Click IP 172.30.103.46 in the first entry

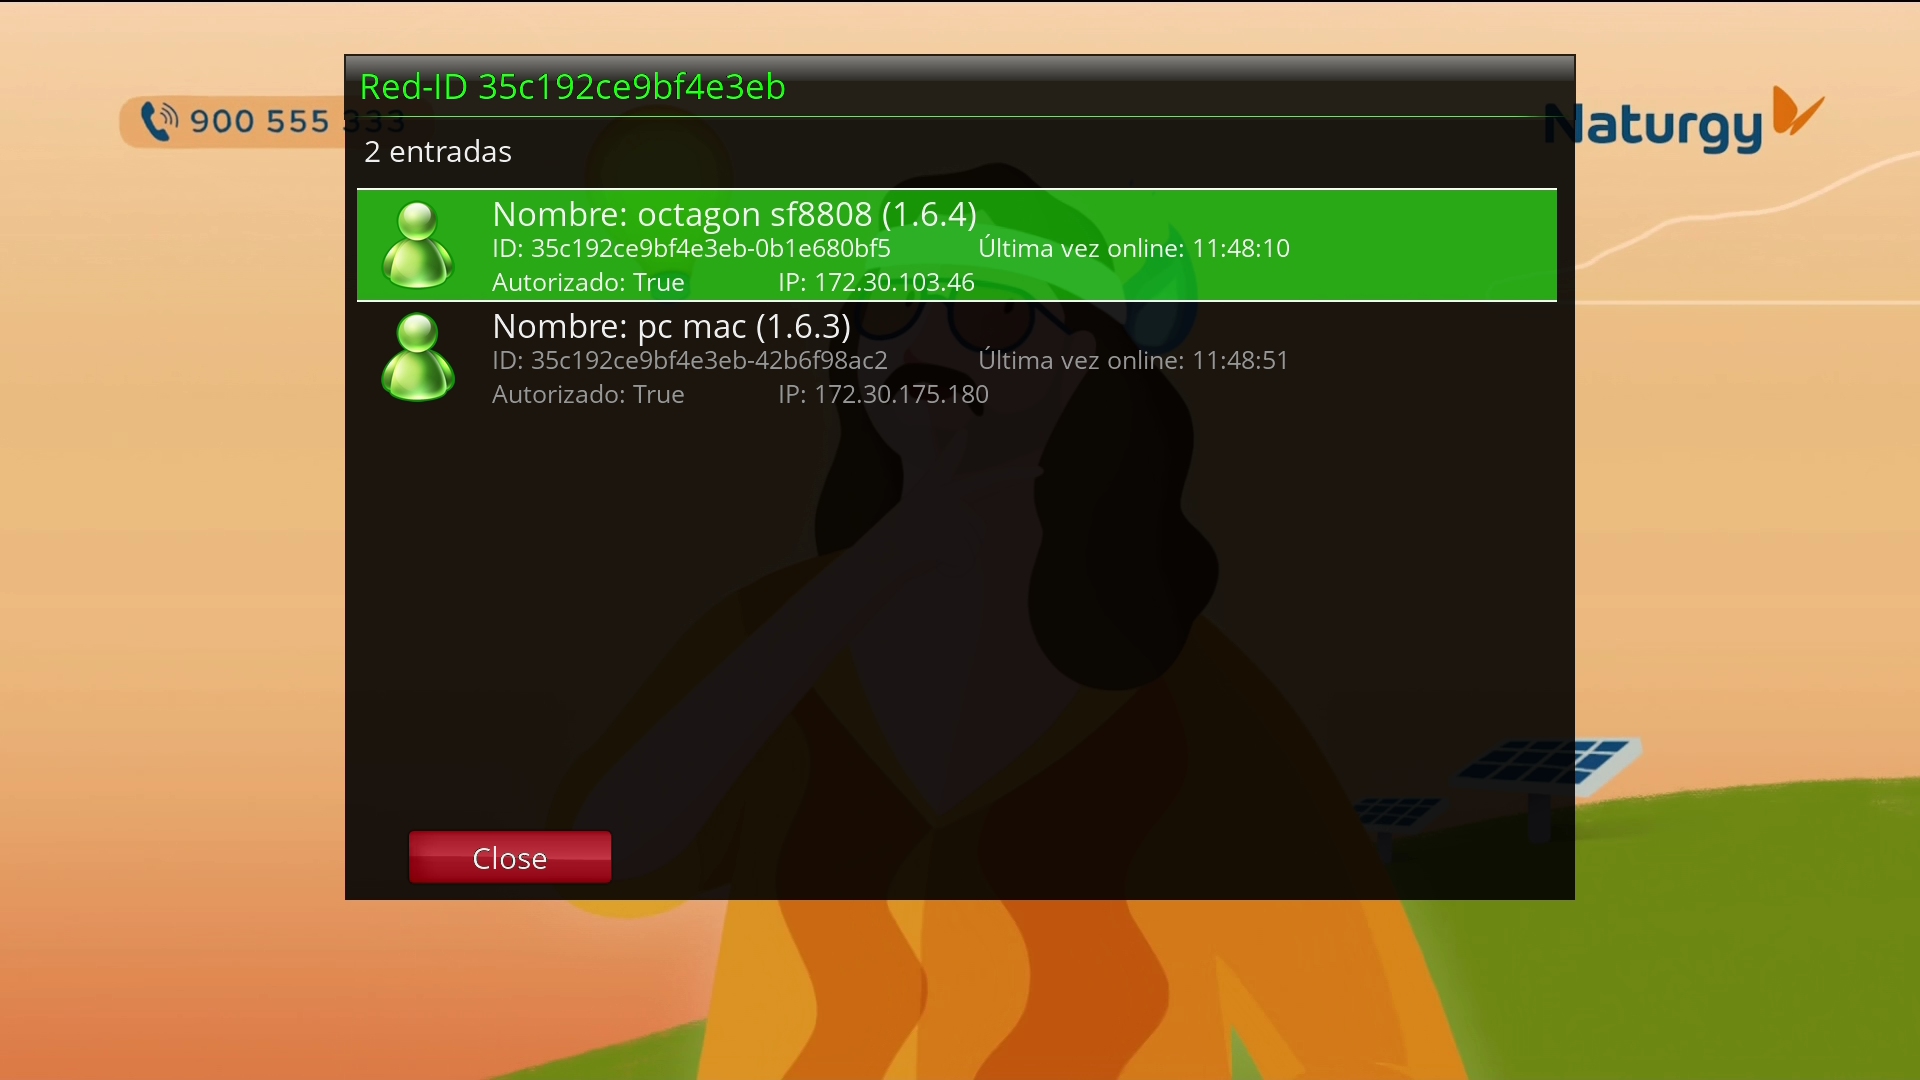pyautogui.click(x=876, y=282)
